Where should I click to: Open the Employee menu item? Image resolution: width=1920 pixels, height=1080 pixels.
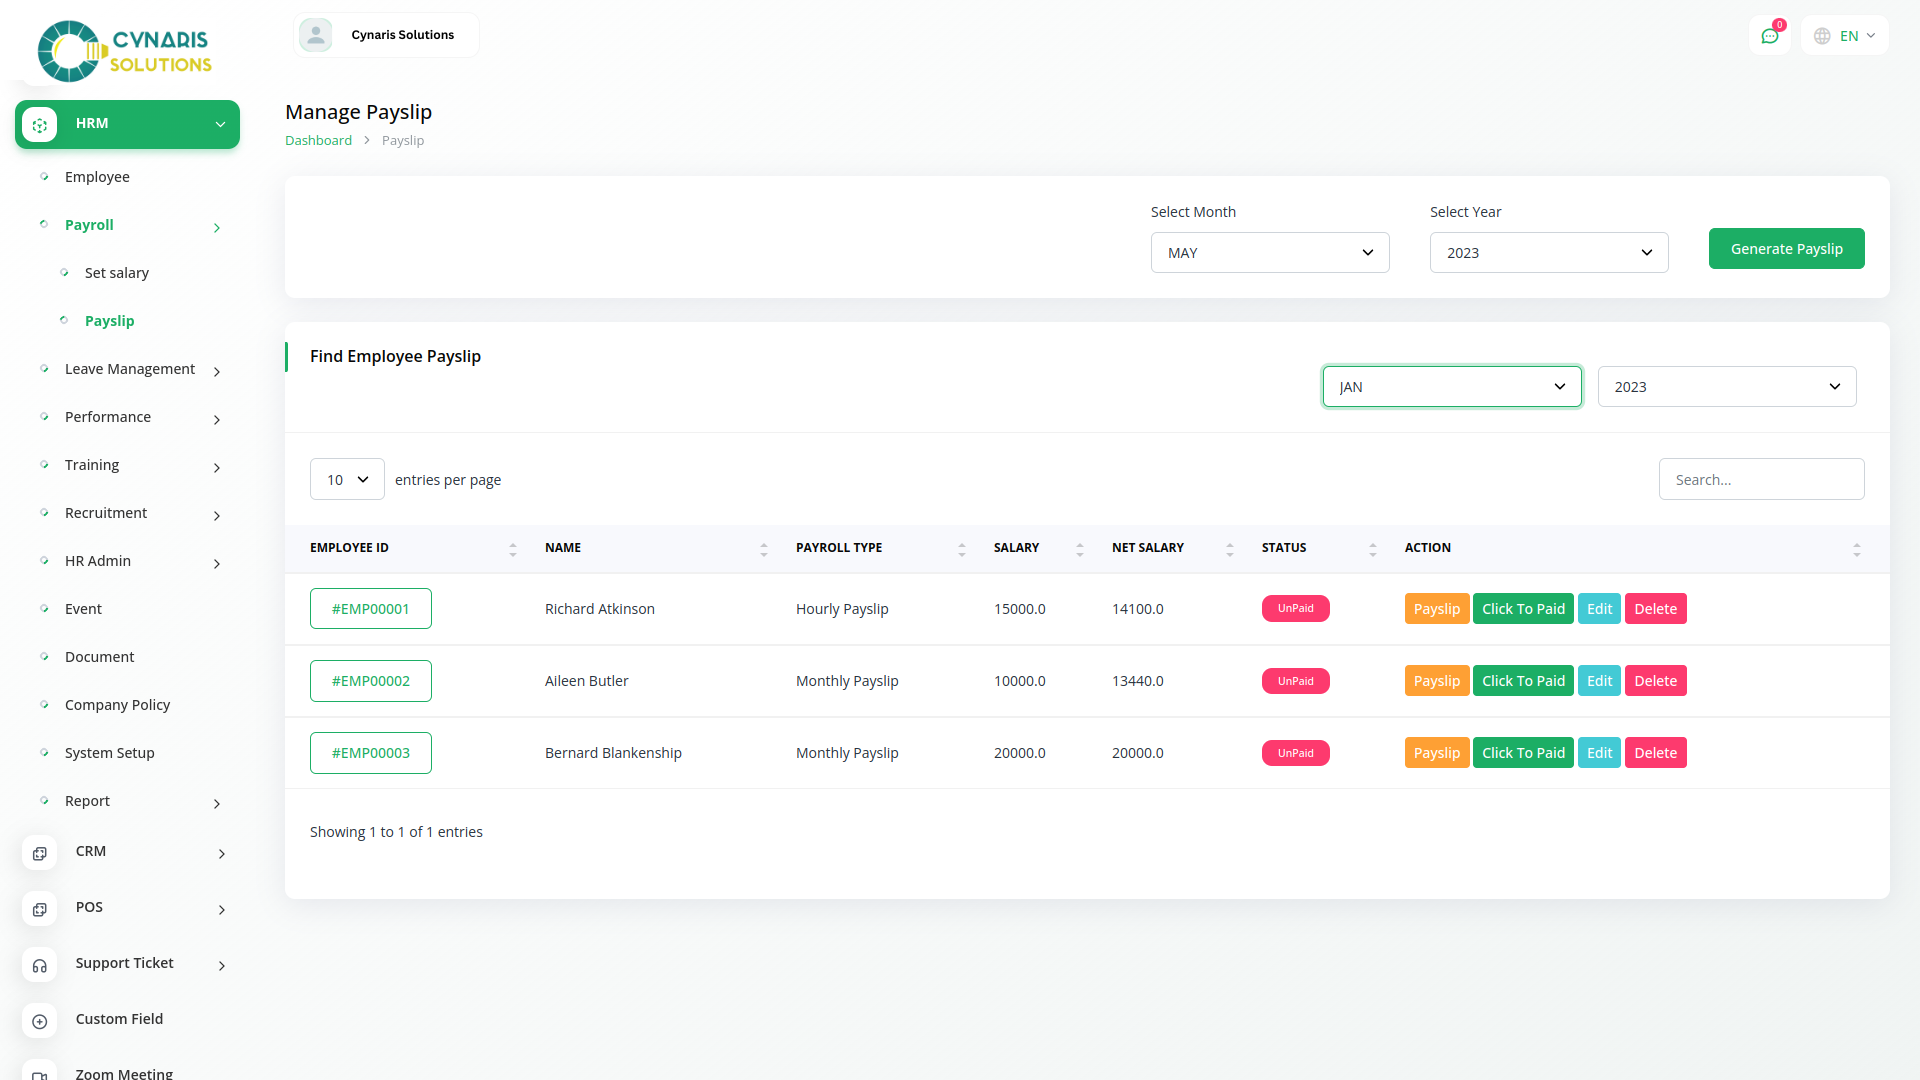[x=97, y=177]
